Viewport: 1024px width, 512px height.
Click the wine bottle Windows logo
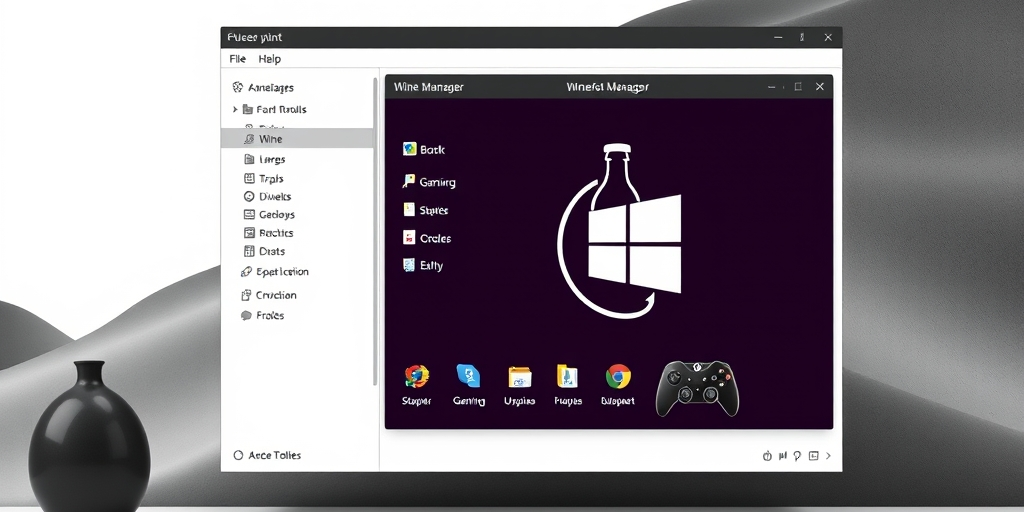tap(618, 231)
